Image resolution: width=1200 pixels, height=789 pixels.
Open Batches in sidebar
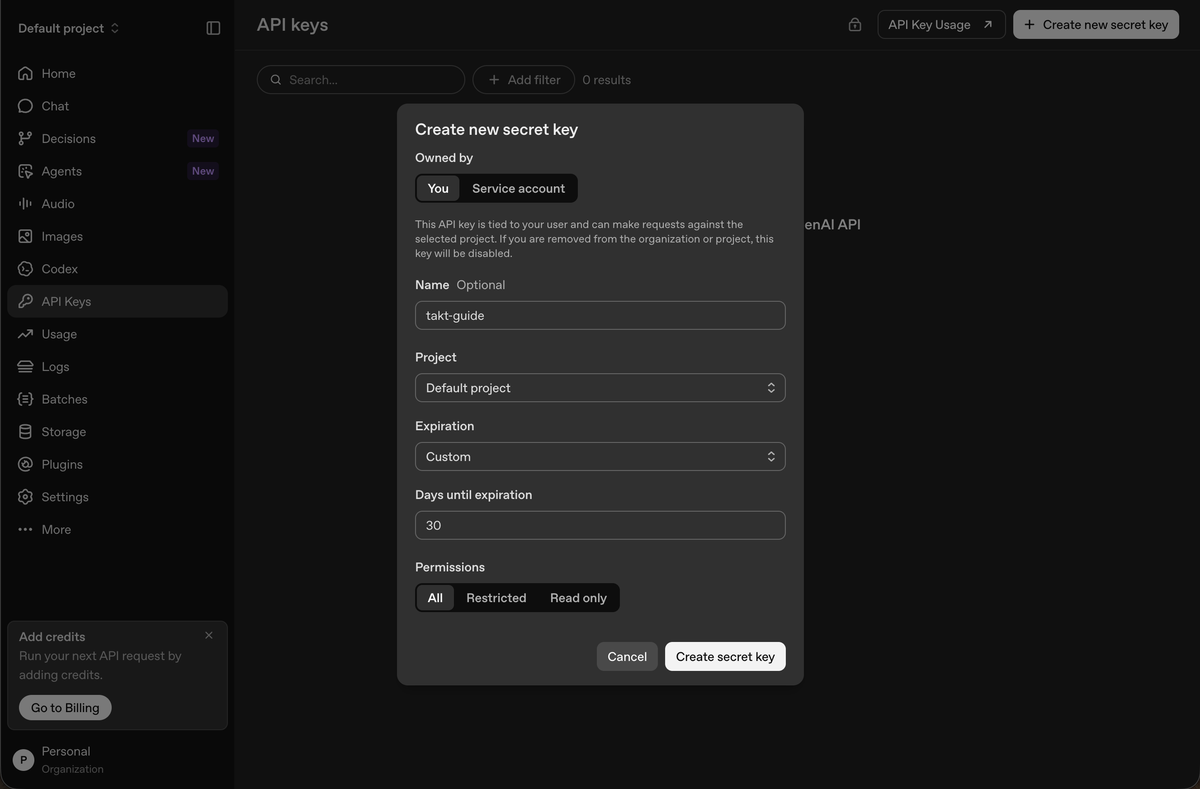pos(117,399)
